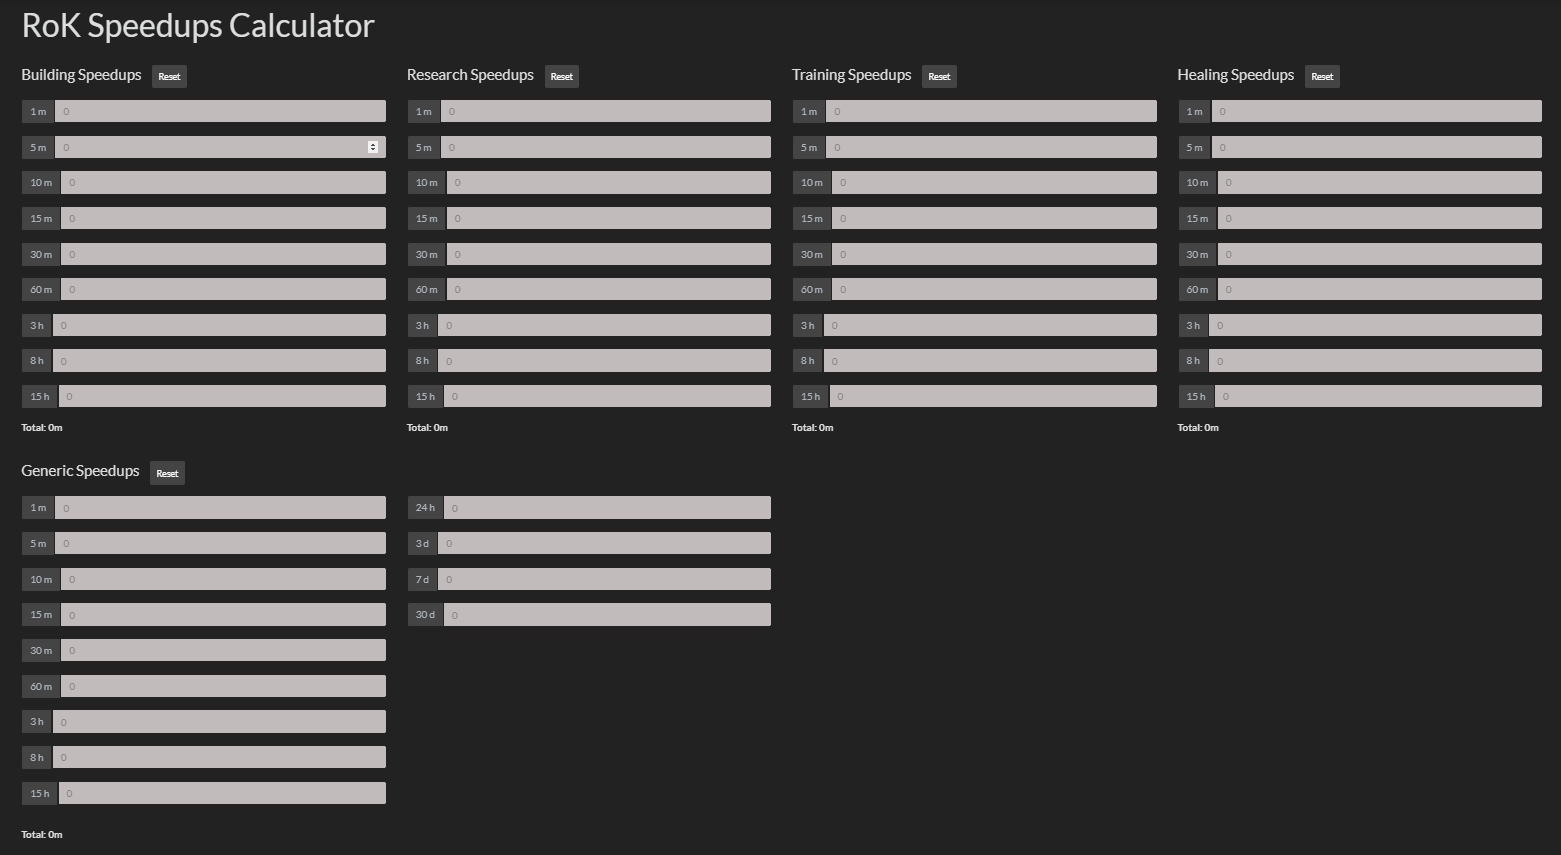
Task: Click the Training Speedups 10 m field
Action: [x=994, y=182]
